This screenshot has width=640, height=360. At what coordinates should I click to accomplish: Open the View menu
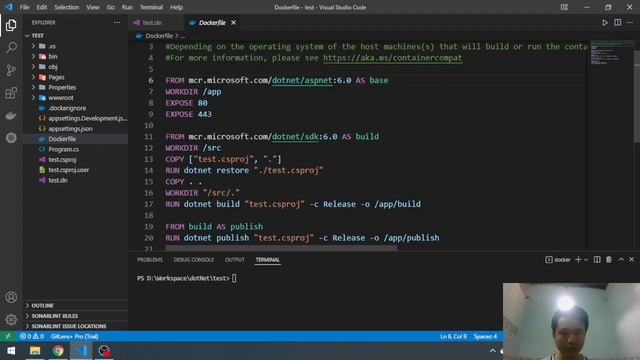point(93,7)
